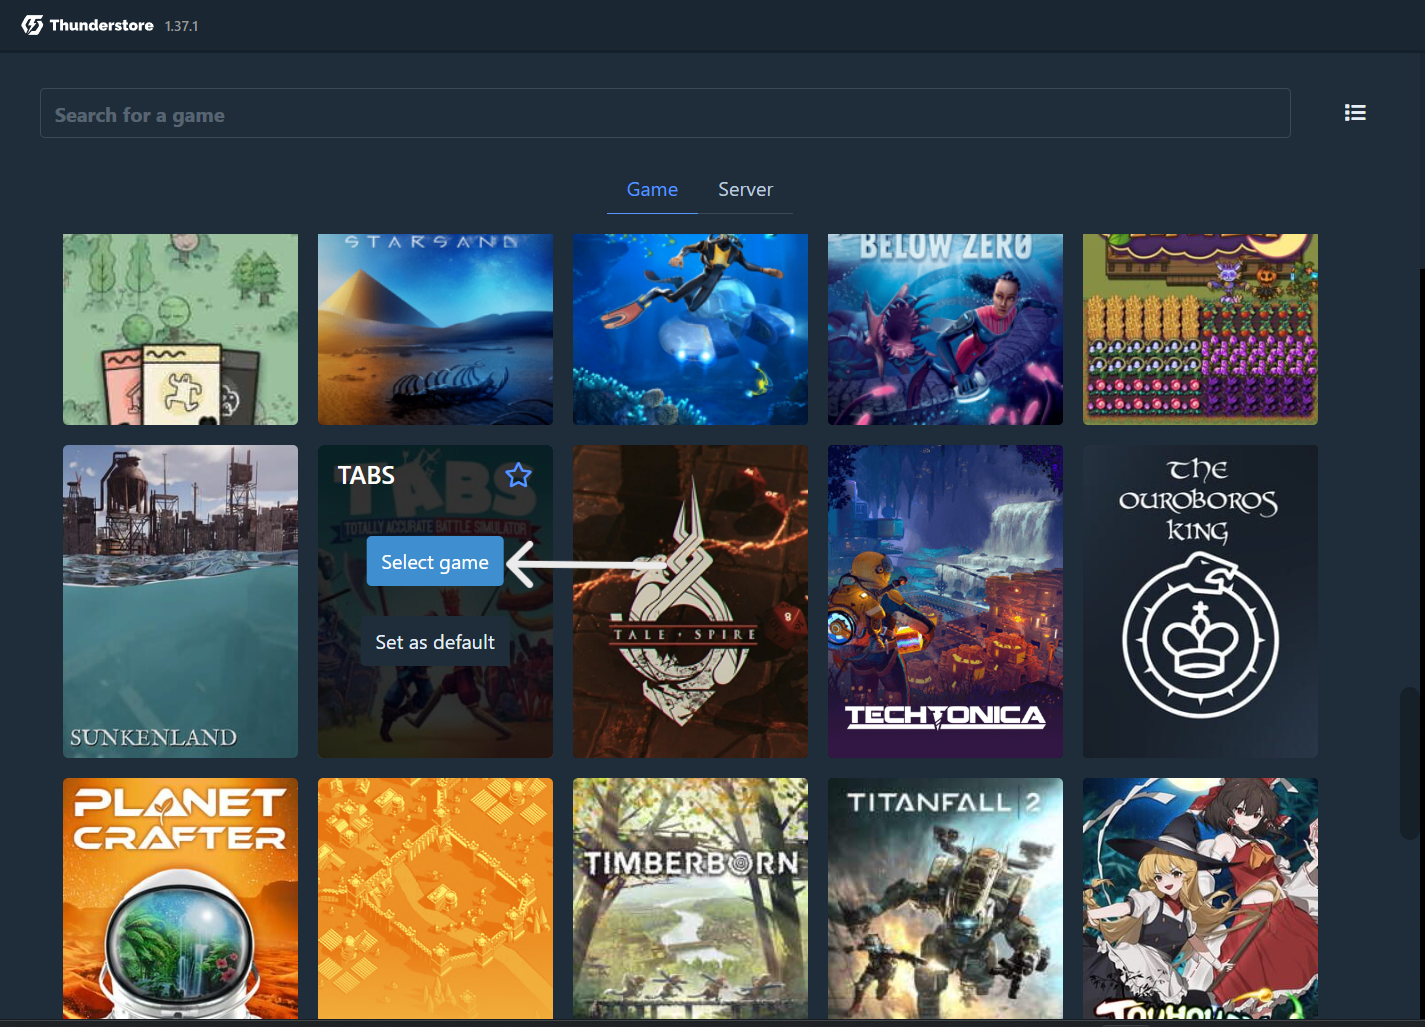Open the Sunkenland game thumbnail
The width and height of the screenshot is (1425, 1027).
click(180, 601)
